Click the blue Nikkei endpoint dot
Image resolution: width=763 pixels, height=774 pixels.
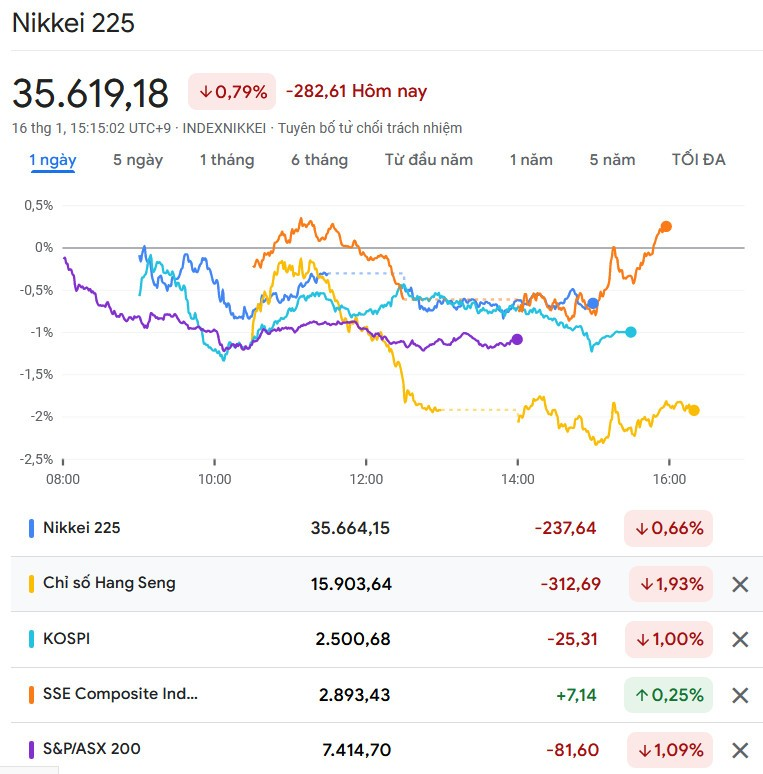pos(593,303)
